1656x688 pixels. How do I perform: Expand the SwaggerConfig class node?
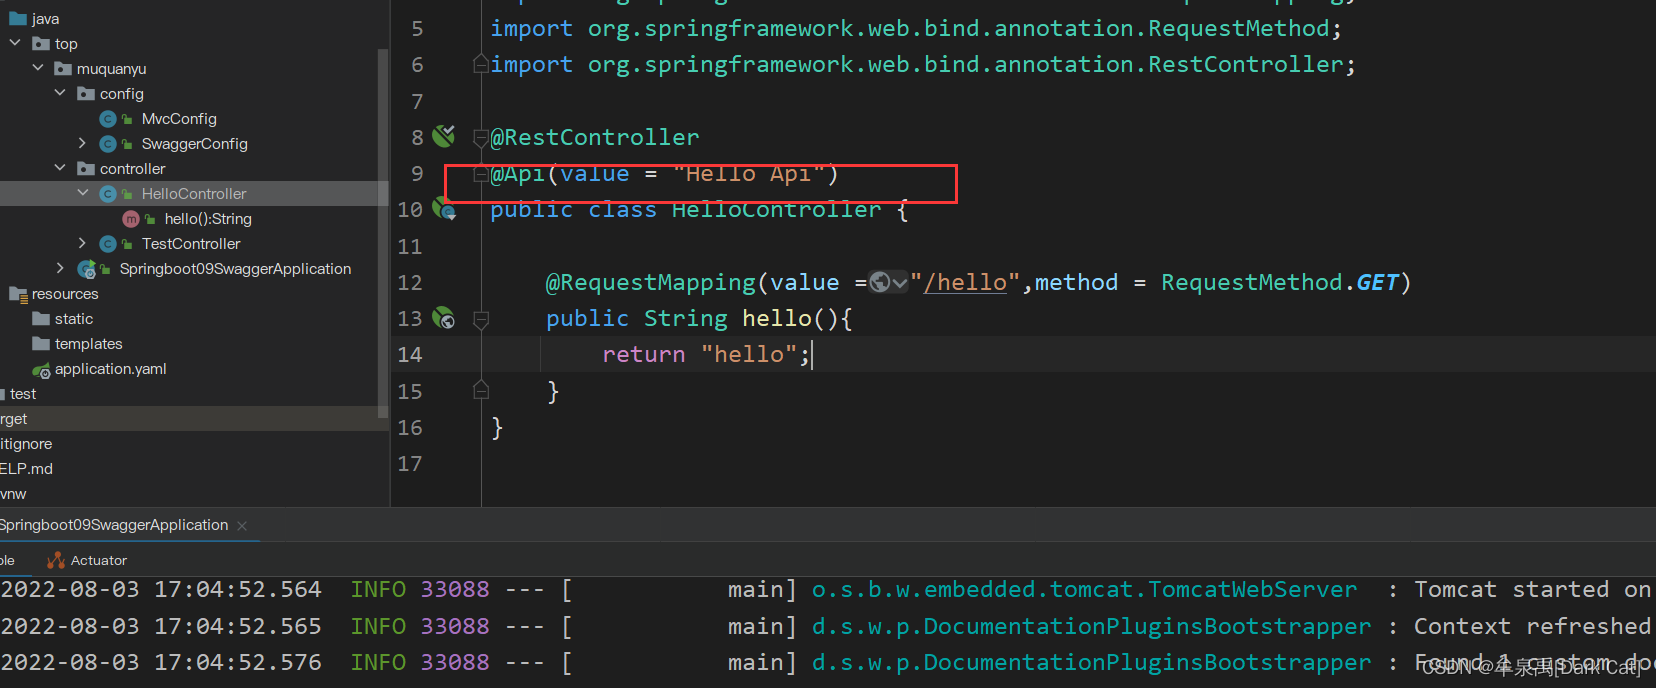[x=82, y=143]
